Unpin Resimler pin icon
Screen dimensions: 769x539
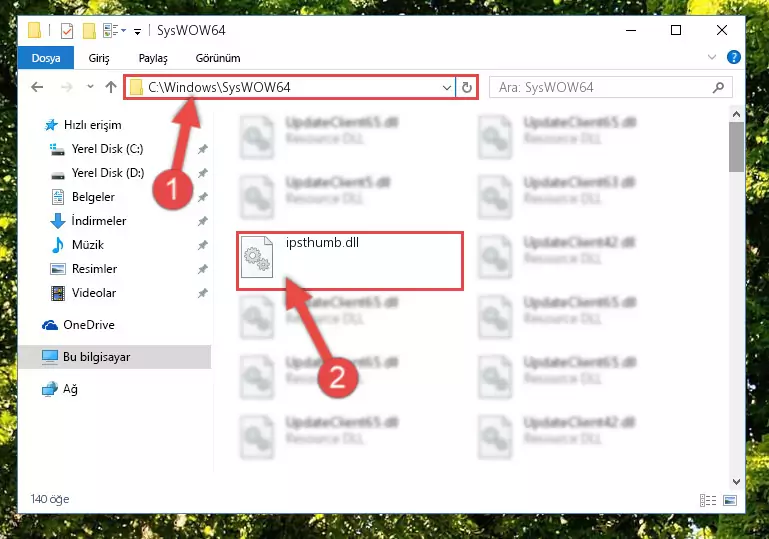[203, 269]
